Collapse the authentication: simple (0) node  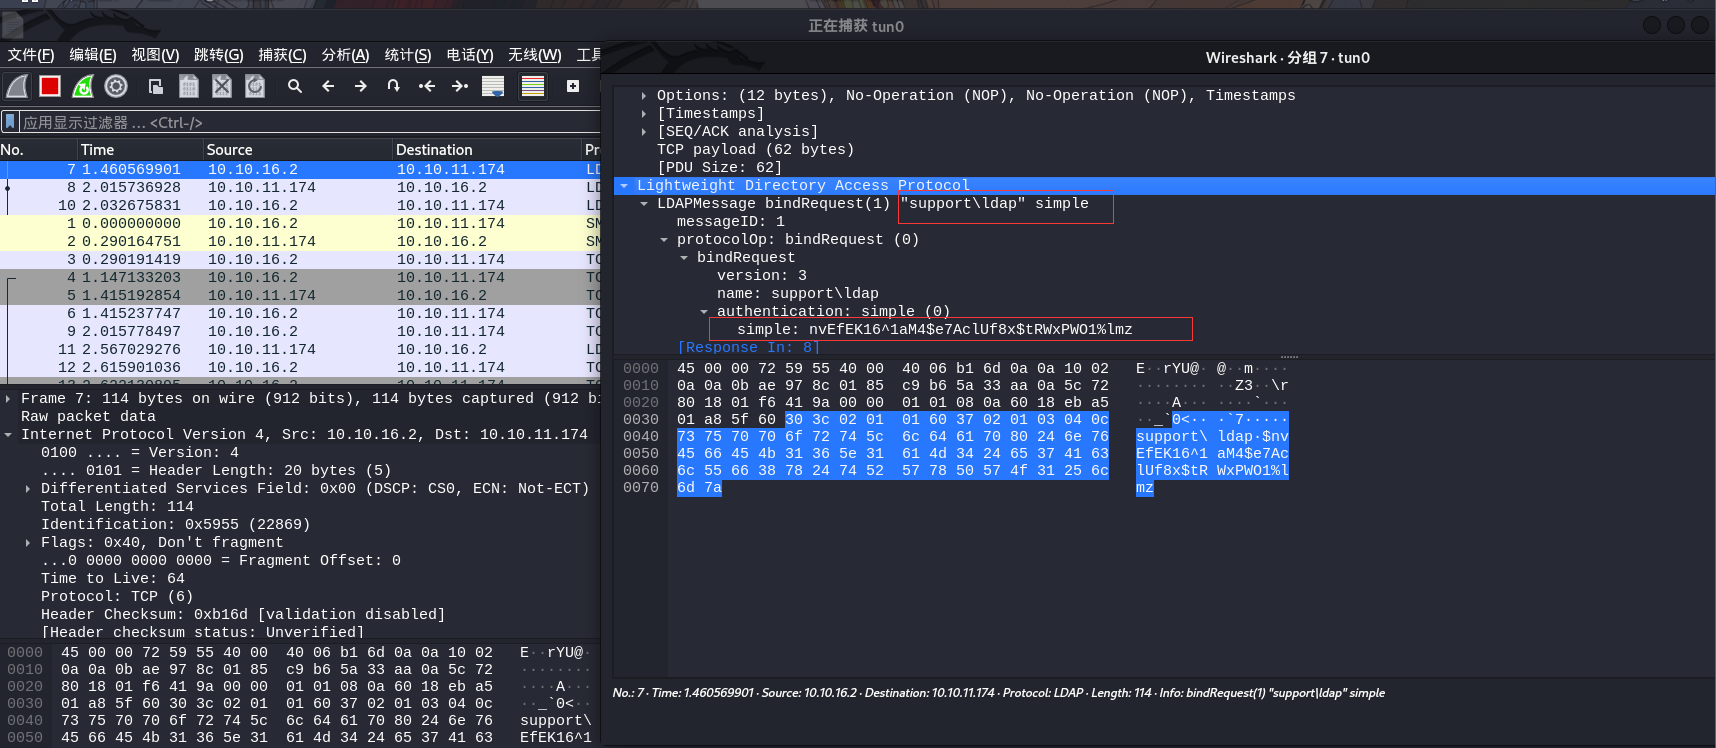(x=704, y=312)
